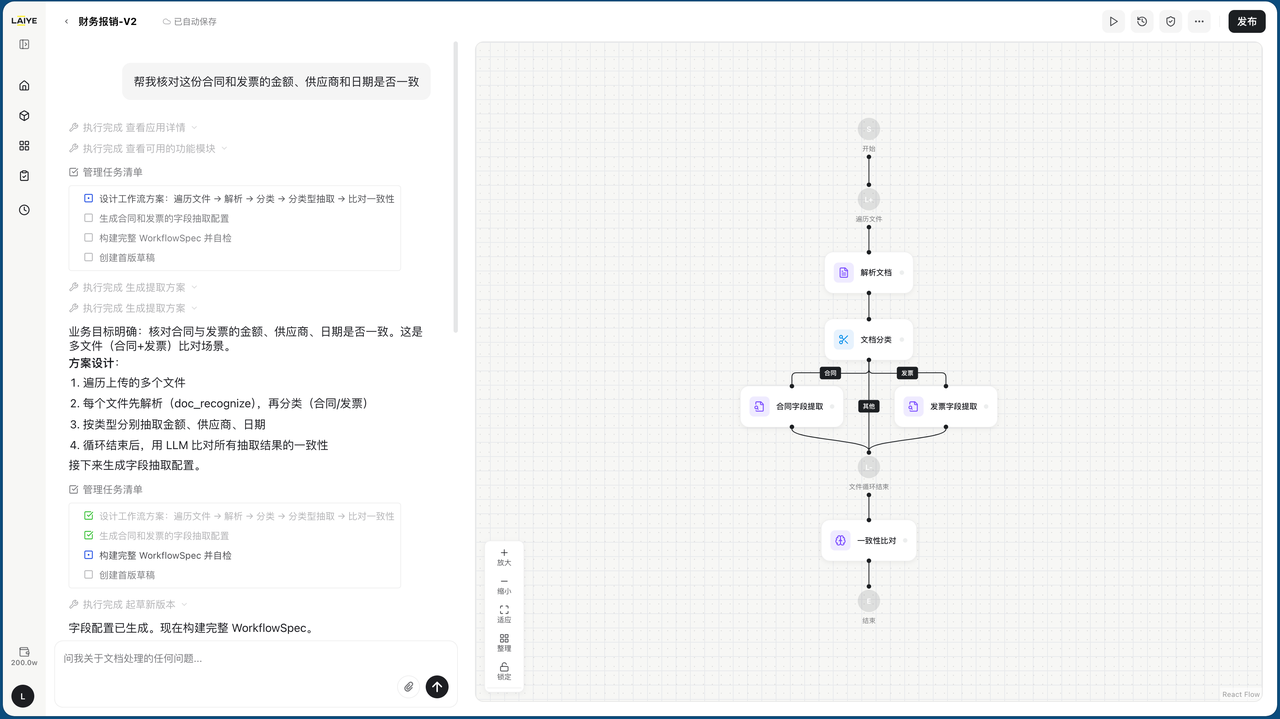The width and height of the screenshot is (1280, 719).
Task: Open the cube icon in sidebar
Action: click(x=24, y=115)
